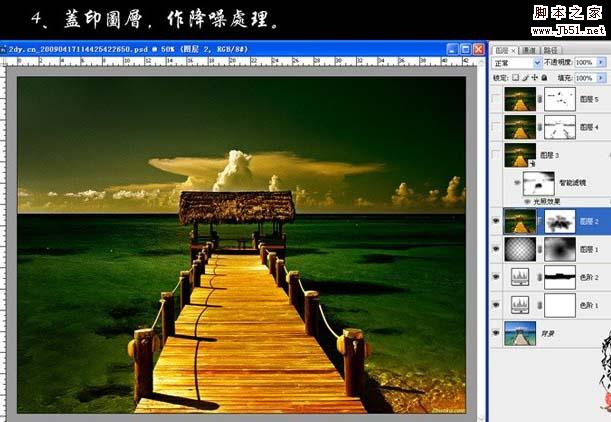Select the 图层 4 layer mask thumbnail
The height and width of the screenshot is (422, 611).
[x=560, y=127]
